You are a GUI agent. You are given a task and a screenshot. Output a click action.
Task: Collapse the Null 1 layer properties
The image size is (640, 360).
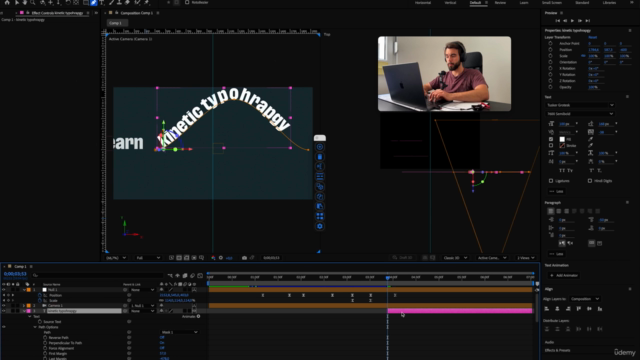click(x=24, y=290)
